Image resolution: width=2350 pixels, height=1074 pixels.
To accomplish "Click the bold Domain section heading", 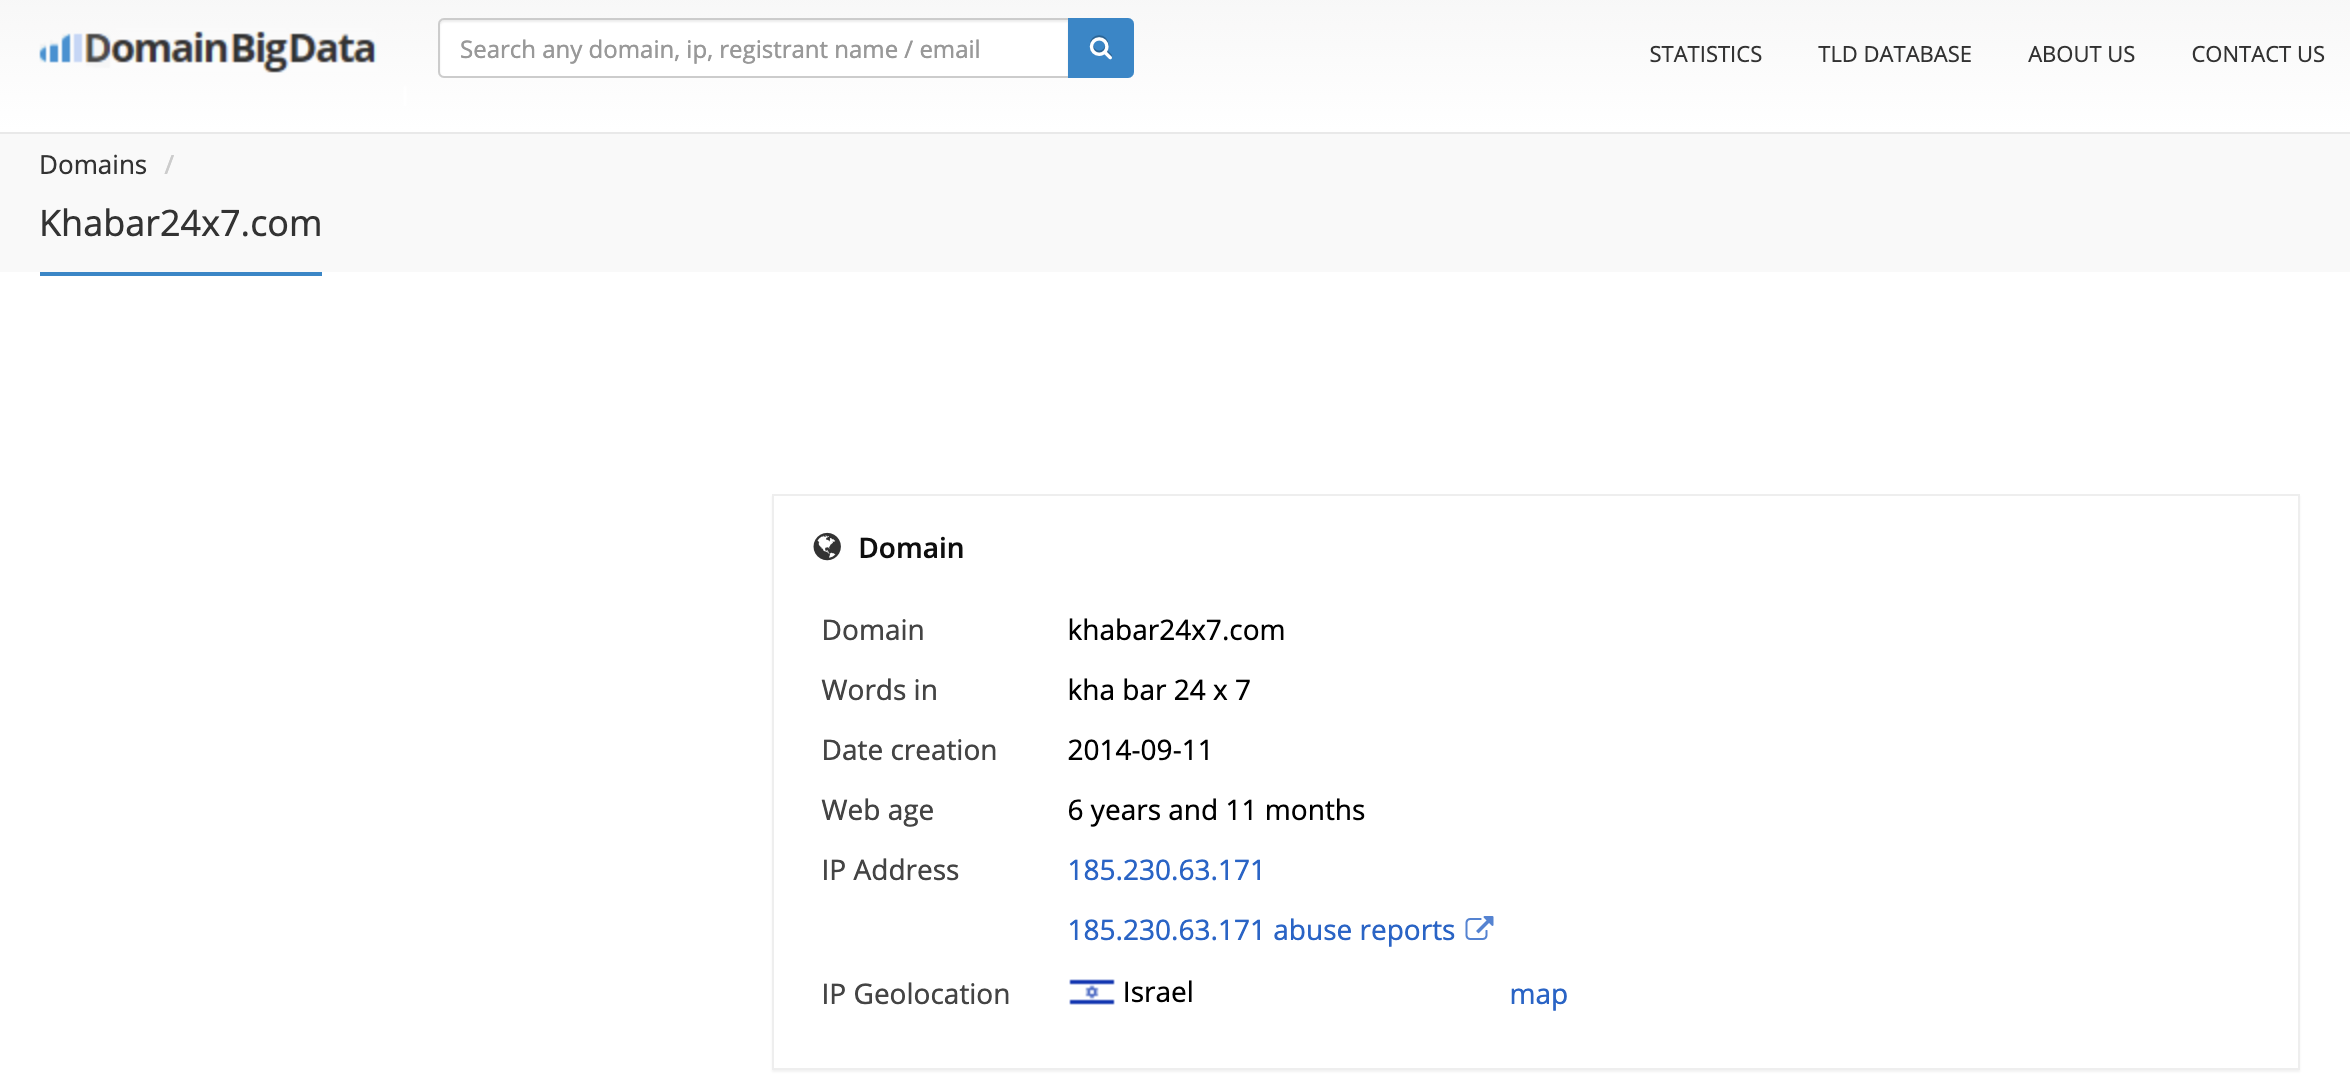I will [x=911, y=548].
